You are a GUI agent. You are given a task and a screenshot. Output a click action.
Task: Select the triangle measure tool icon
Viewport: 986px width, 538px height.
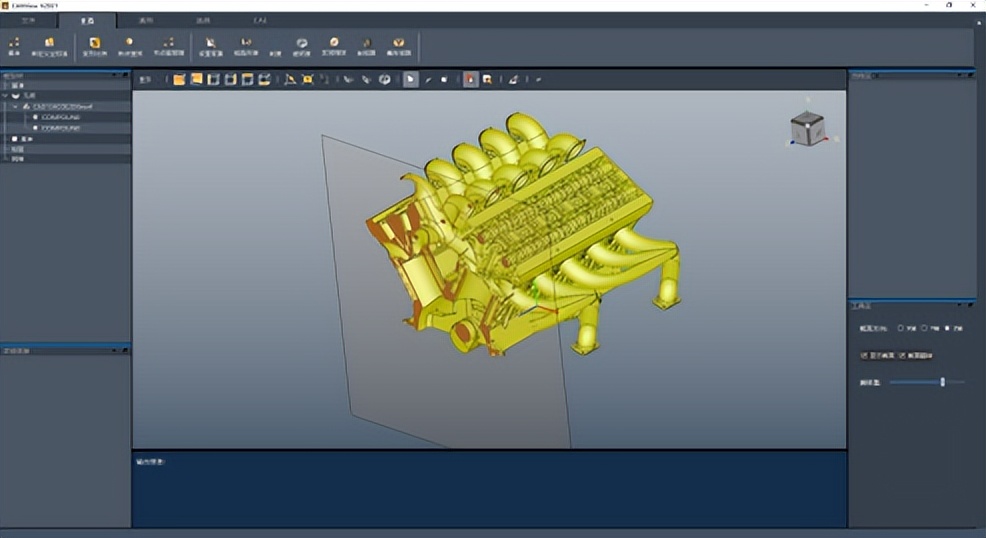pos(290,79)
